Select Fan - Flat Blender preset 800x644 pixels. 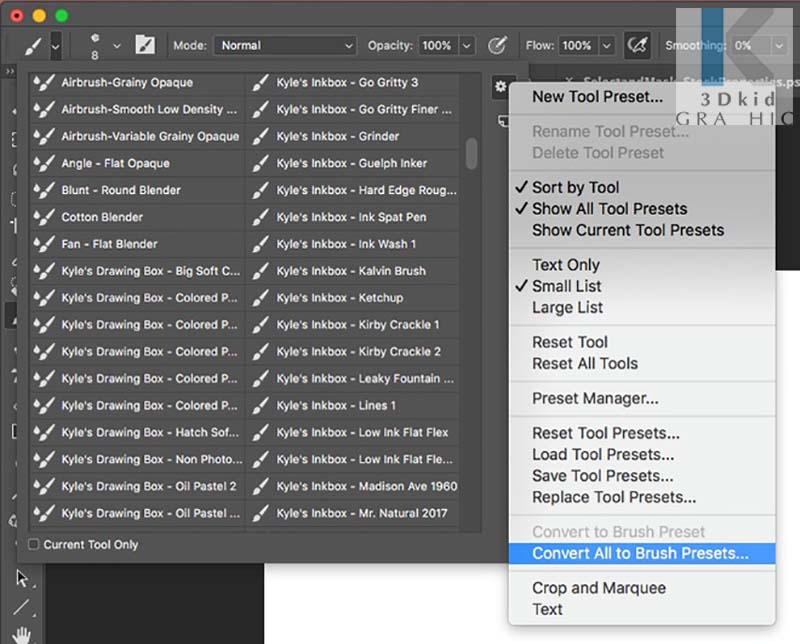click(137, 244)
